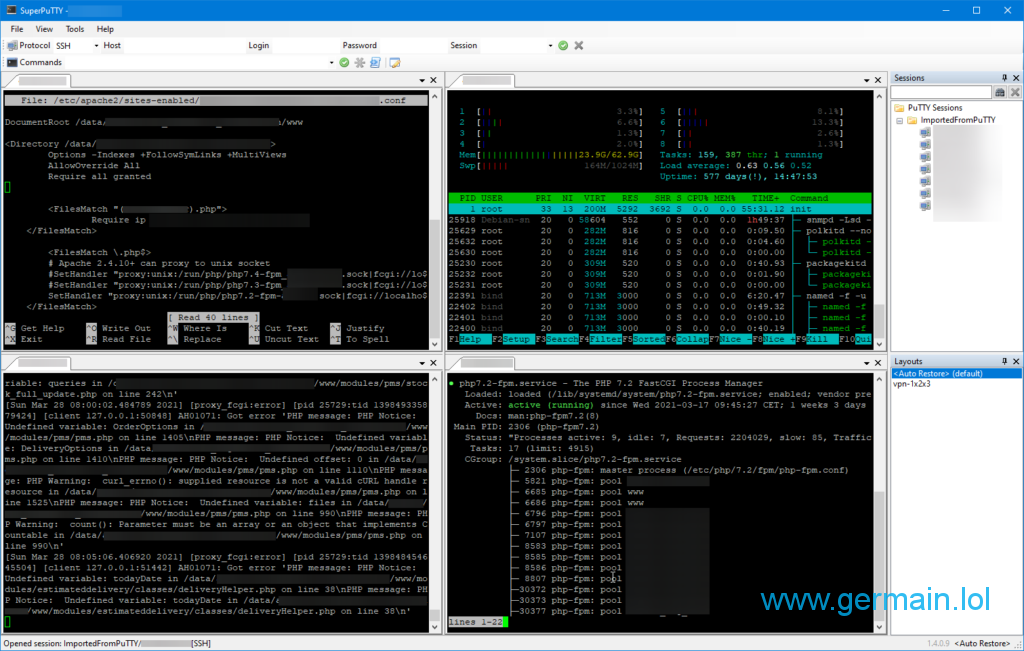This screenshot has height=651, width=1024.
Task: Toggle auto-hide pin on Layouts panel
Action: (x=1004, y=361)
